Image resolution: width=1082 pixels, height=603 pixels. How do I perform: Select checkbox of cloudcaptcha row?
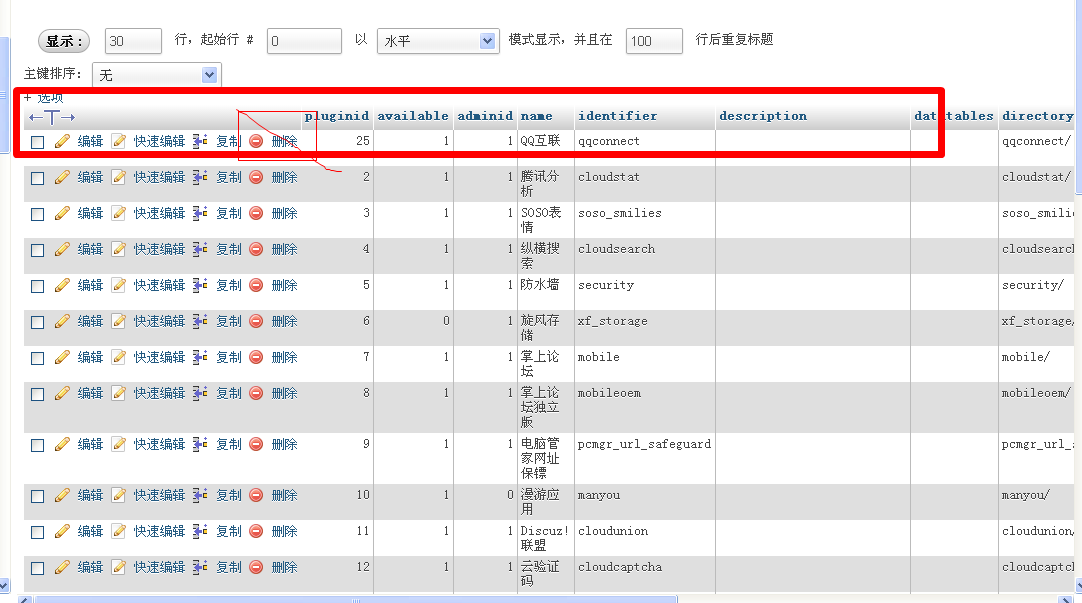(x=38, y=568)
